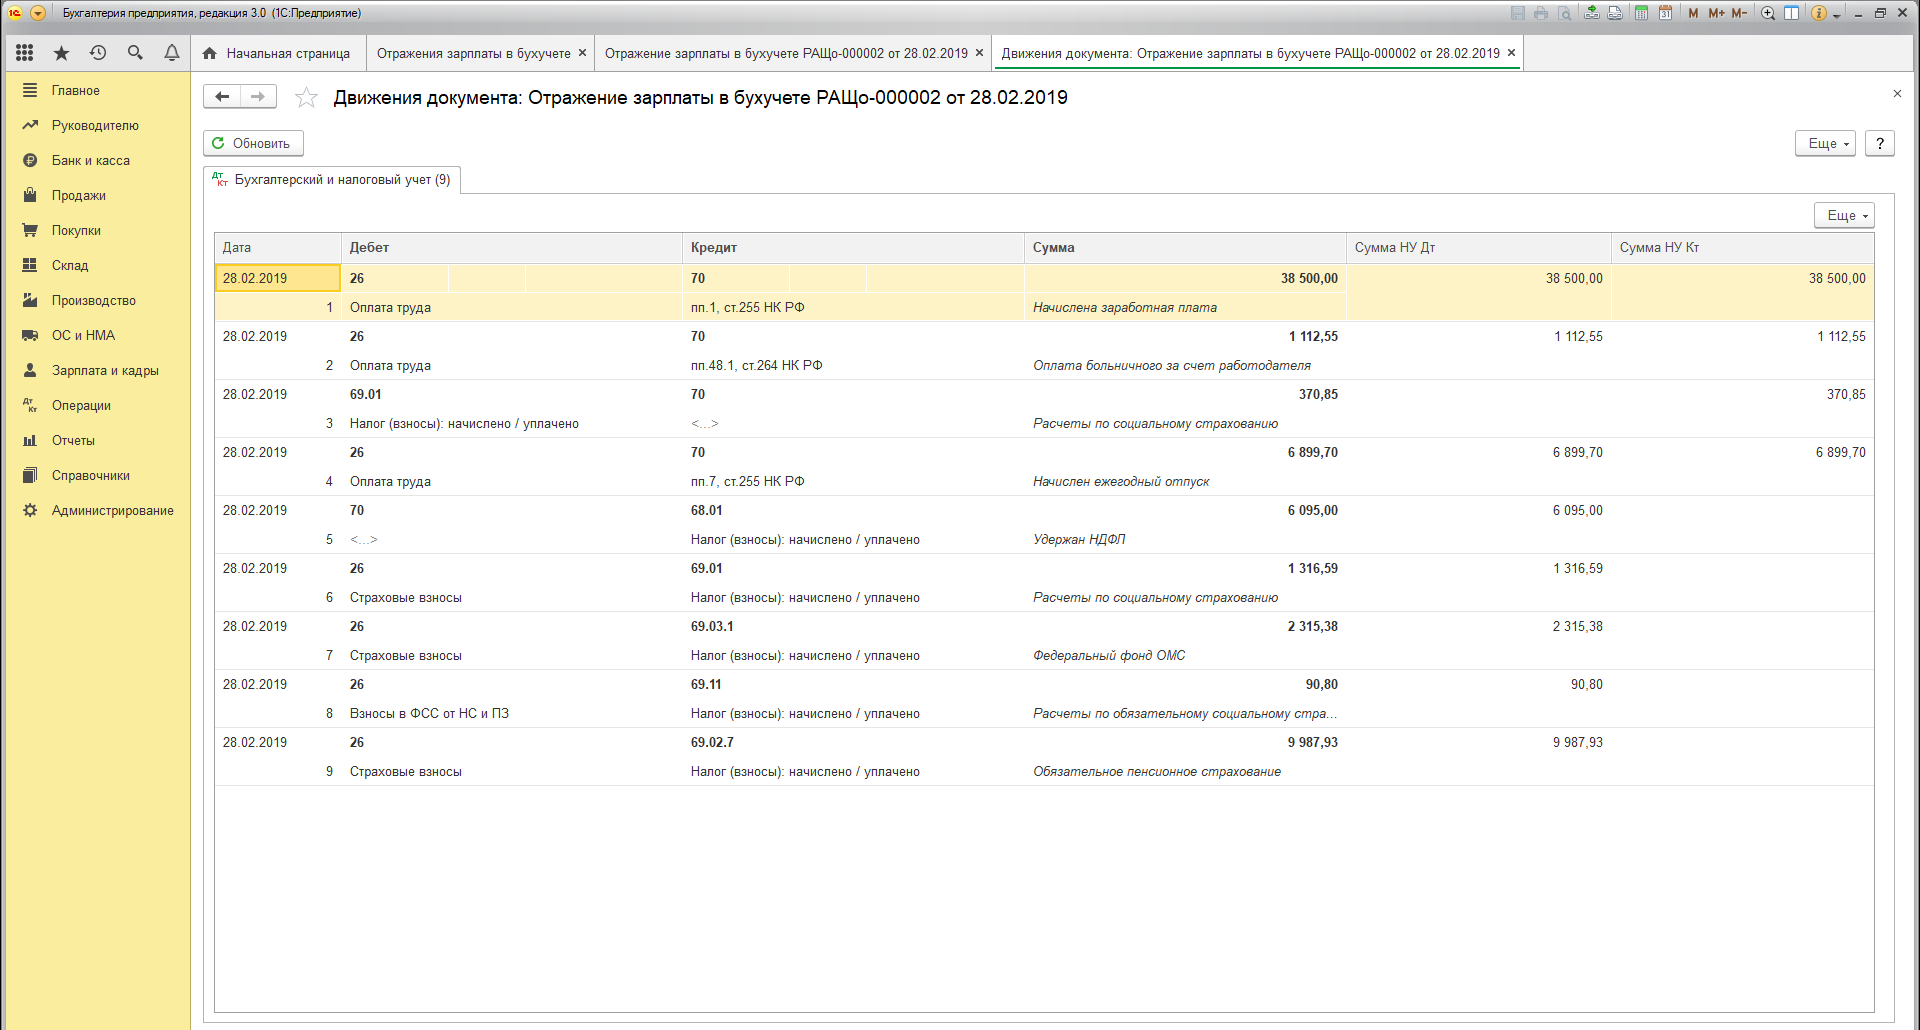Click the Обновить refresh button
The height and width of the screenshot is (1030, 1920).
coord(253,143)
